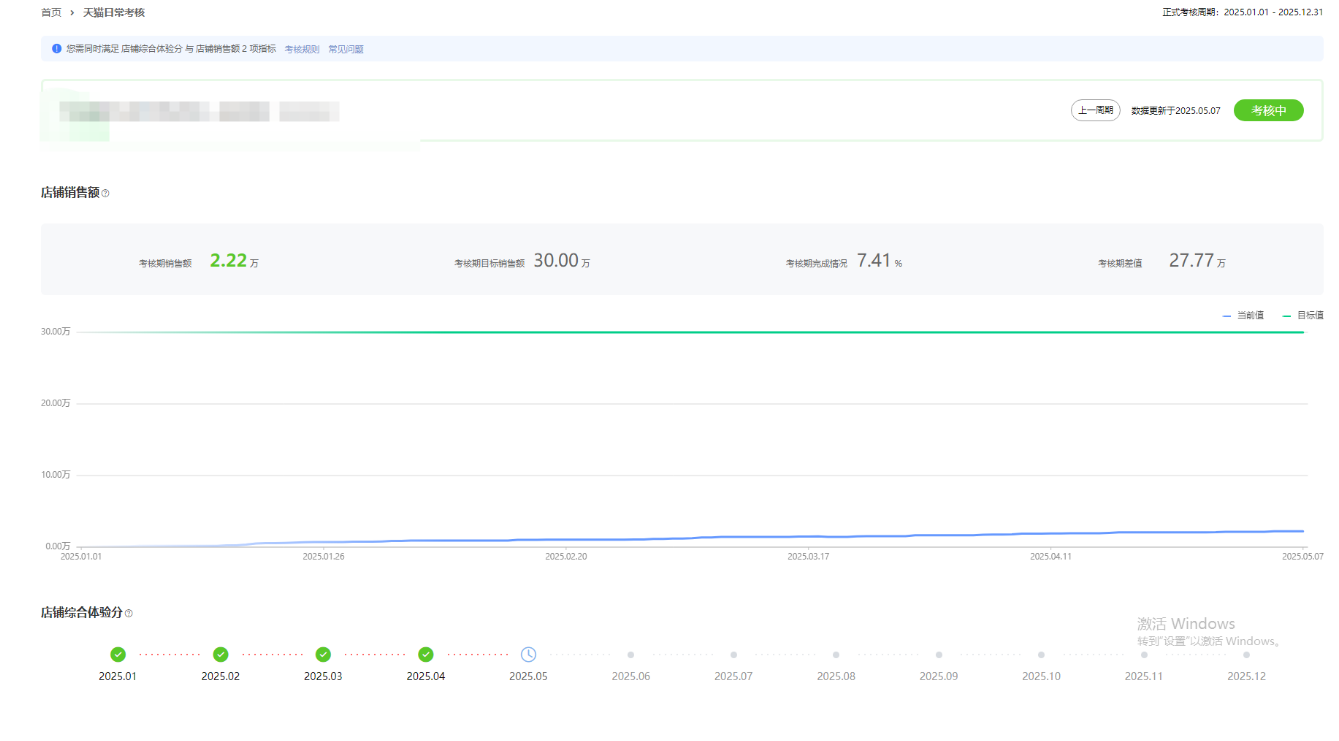Go to 首页 in the breadcrumb
The height and width of the screenshot is (741, 1339).
(51, 12)
